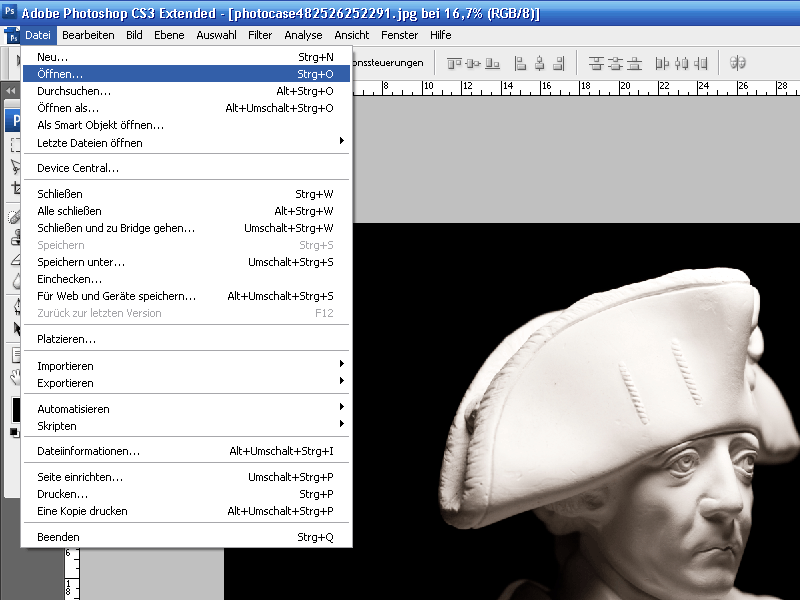Choose Als Smart Objekt öffnen...

coord(186,125)
